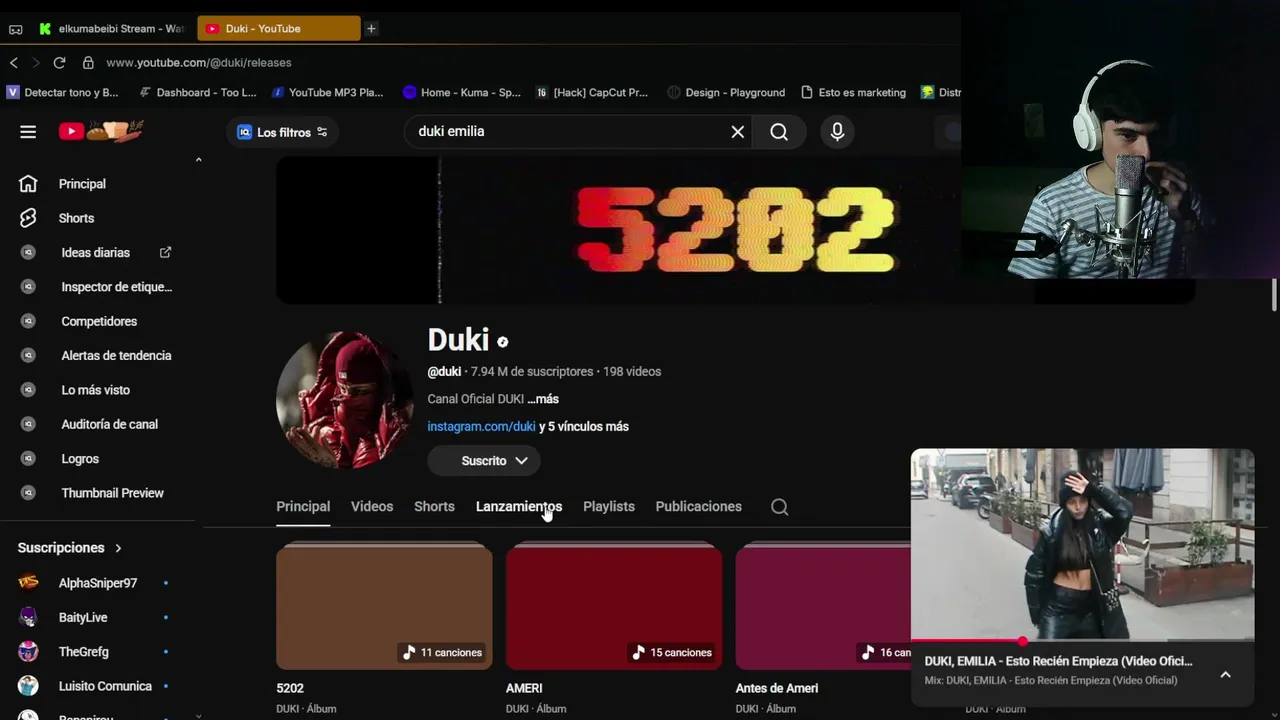Open Ideas diarias in the sidebar

[98, 253]
